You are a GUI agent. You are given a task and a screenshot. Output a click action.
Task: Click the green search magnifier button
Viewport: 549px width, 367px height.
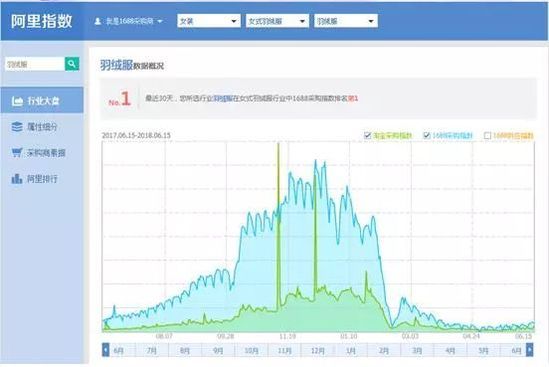click(72, 64)
